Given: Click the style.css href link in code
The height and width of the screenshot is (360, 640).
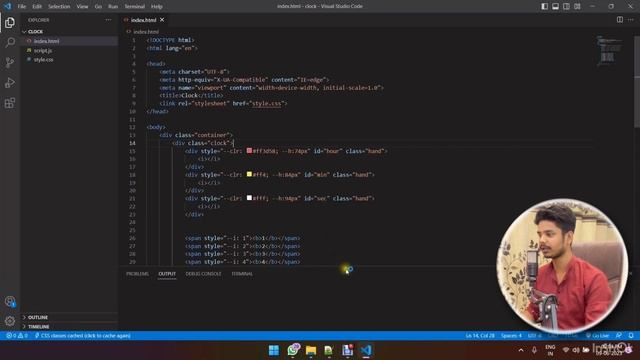Looking at the screenshot, I should 267,104.
